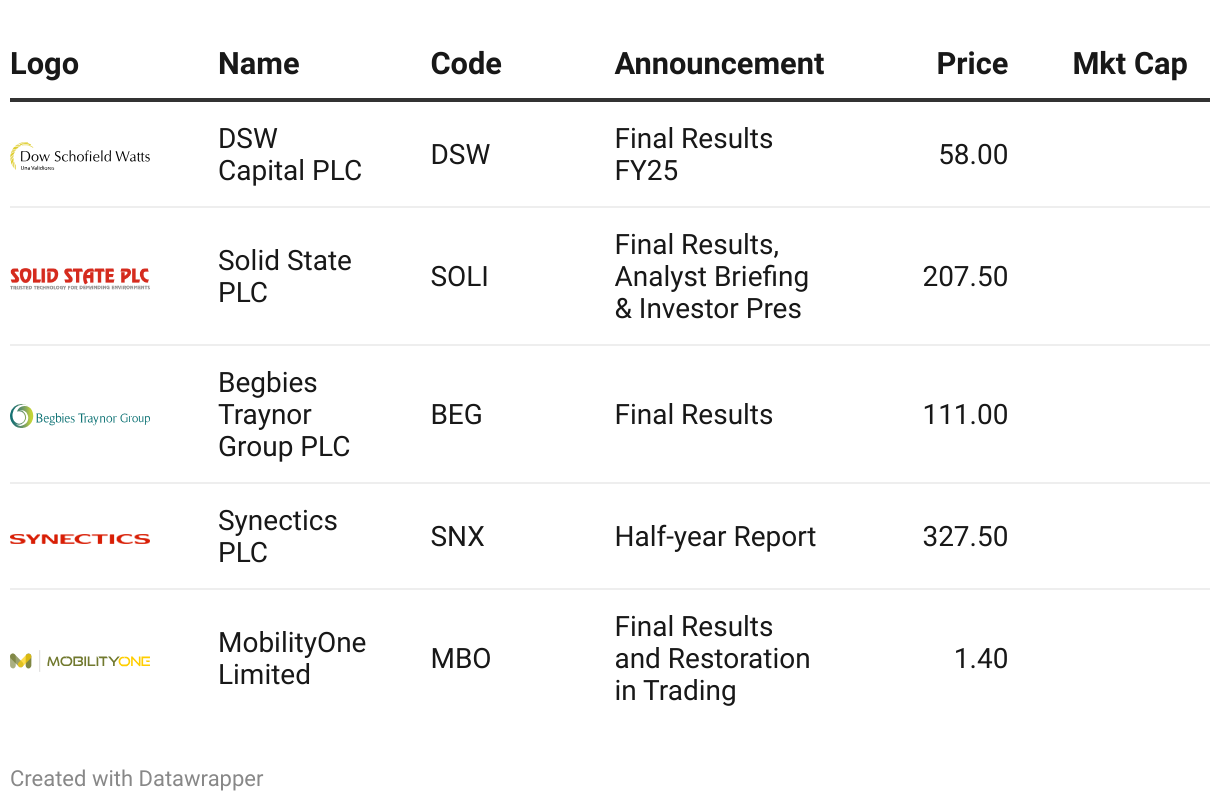Select the Half-year Report announcement

pyautogui.click(x=715, y=537)
